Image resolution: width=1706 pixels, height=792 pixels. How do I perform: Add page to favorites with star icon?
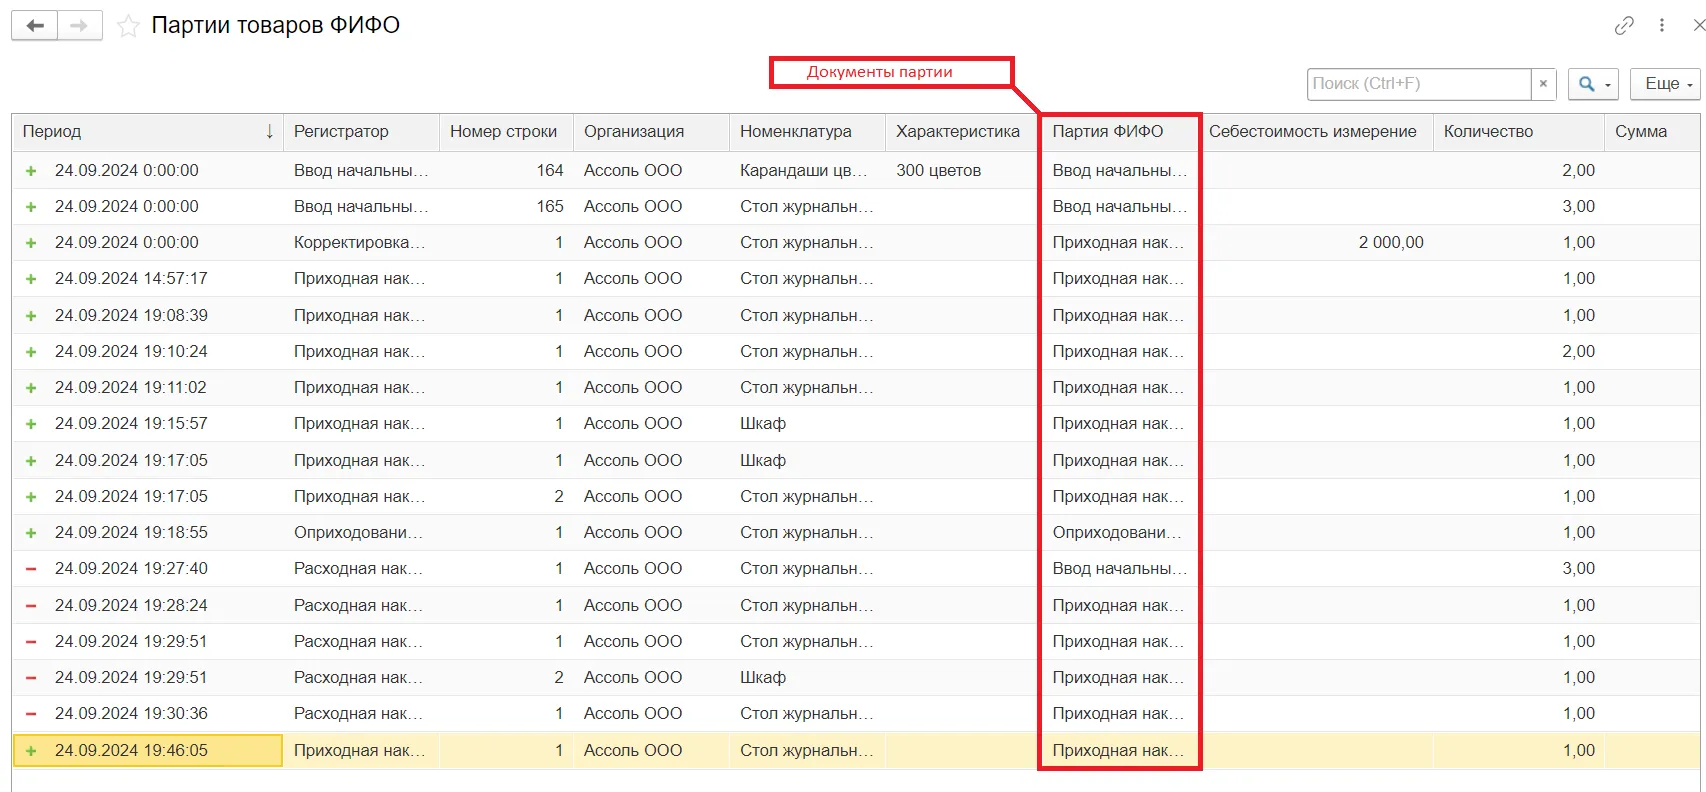[x=128, y=26]
